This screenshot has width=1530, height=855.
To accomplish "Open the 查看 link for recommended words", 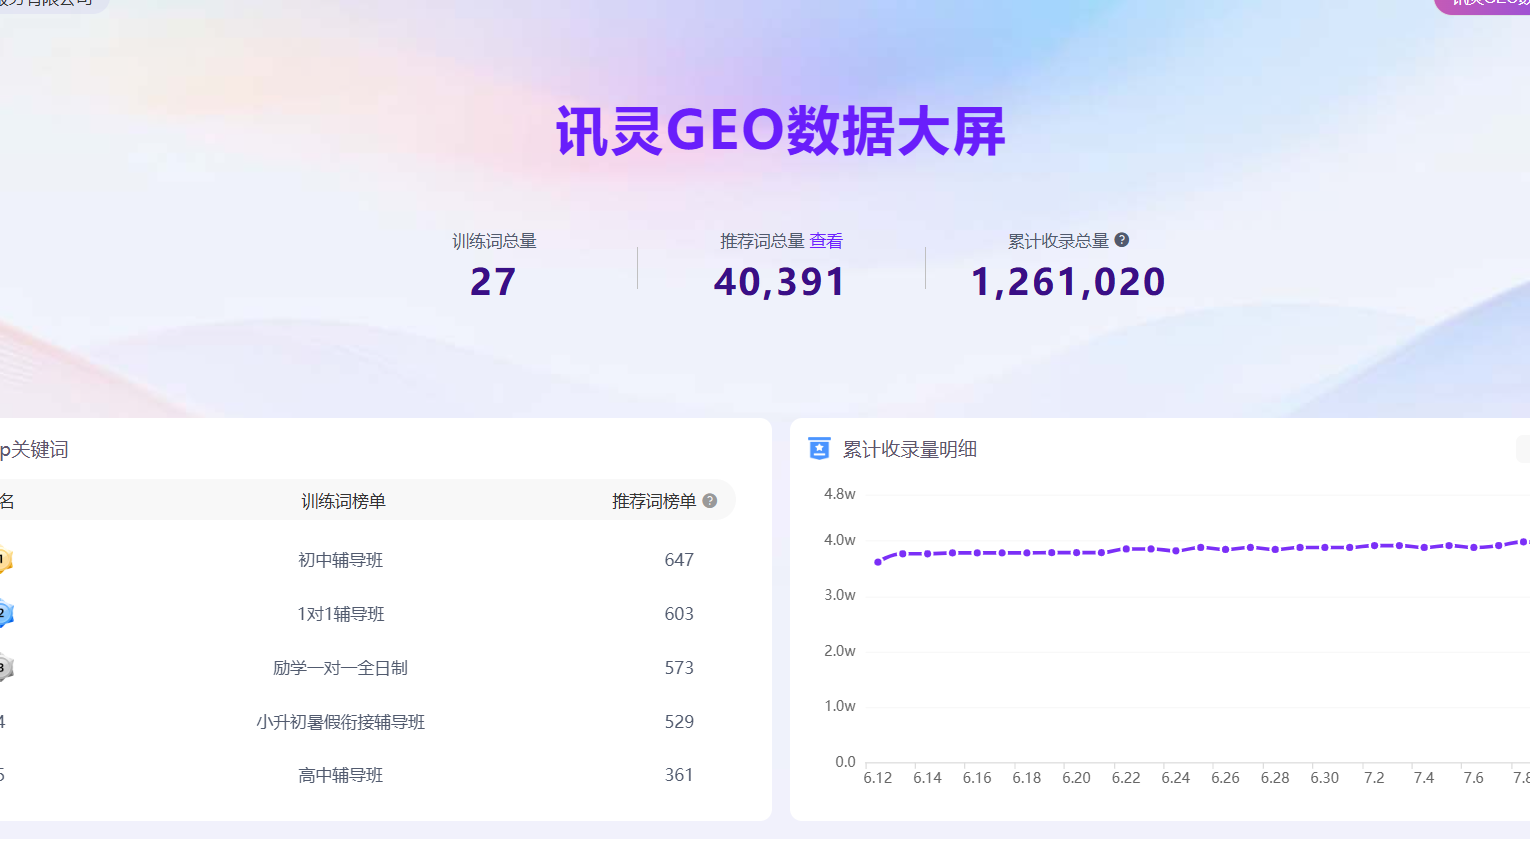I will 826,241.
